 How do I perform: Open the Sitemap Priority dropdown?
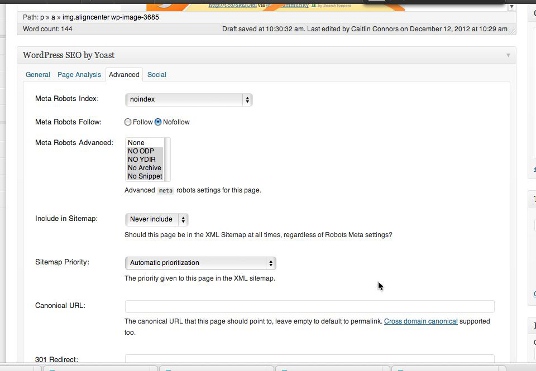200,263
